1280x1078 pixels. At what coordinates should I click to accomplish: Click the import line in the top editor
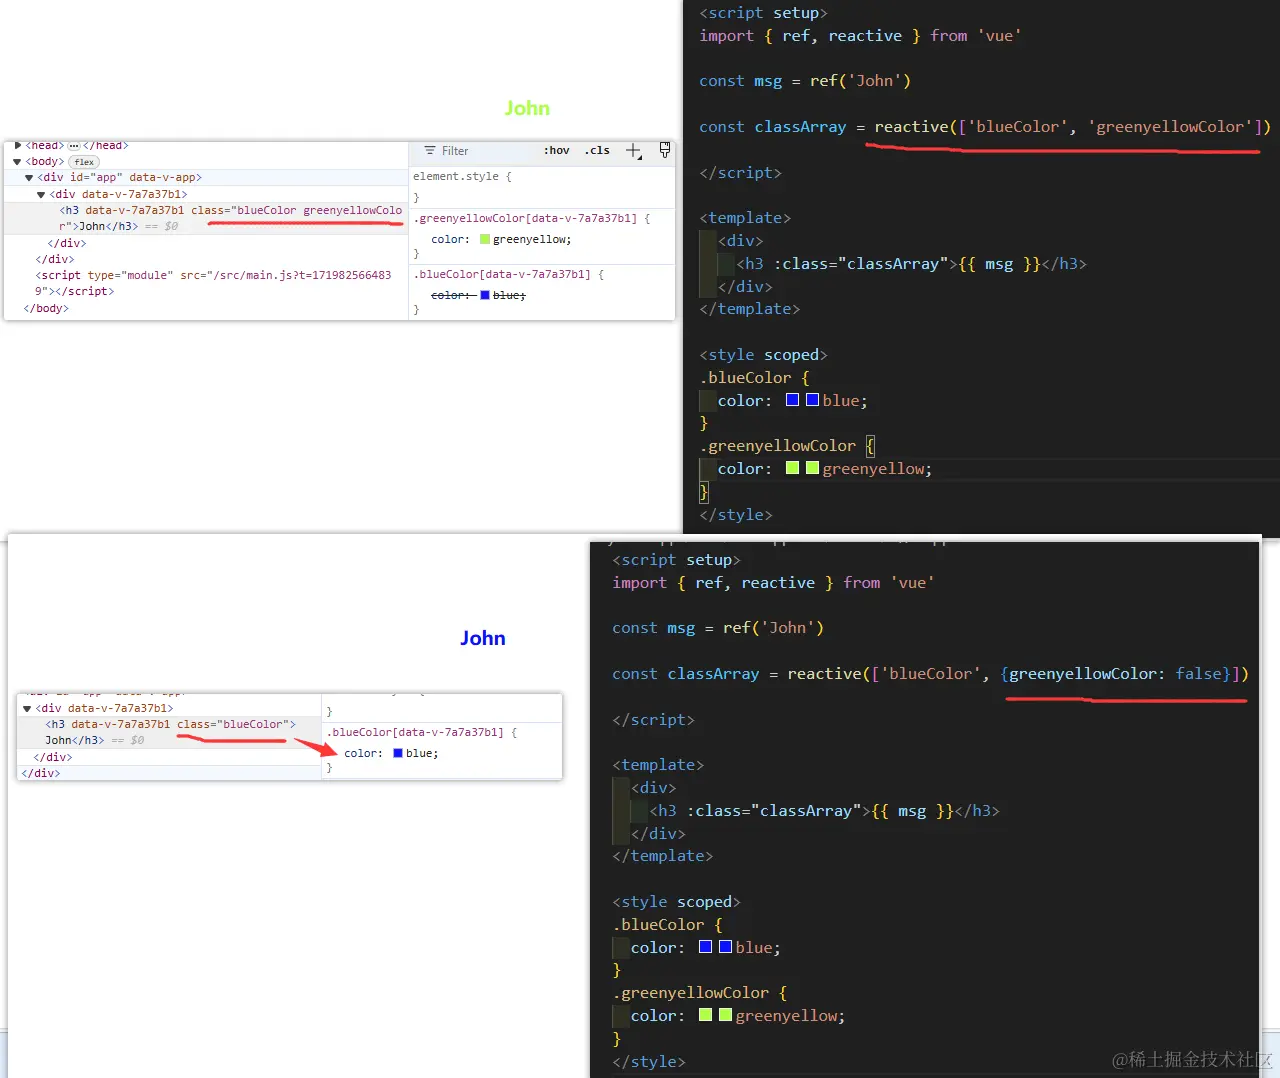(x=861, y=36)
